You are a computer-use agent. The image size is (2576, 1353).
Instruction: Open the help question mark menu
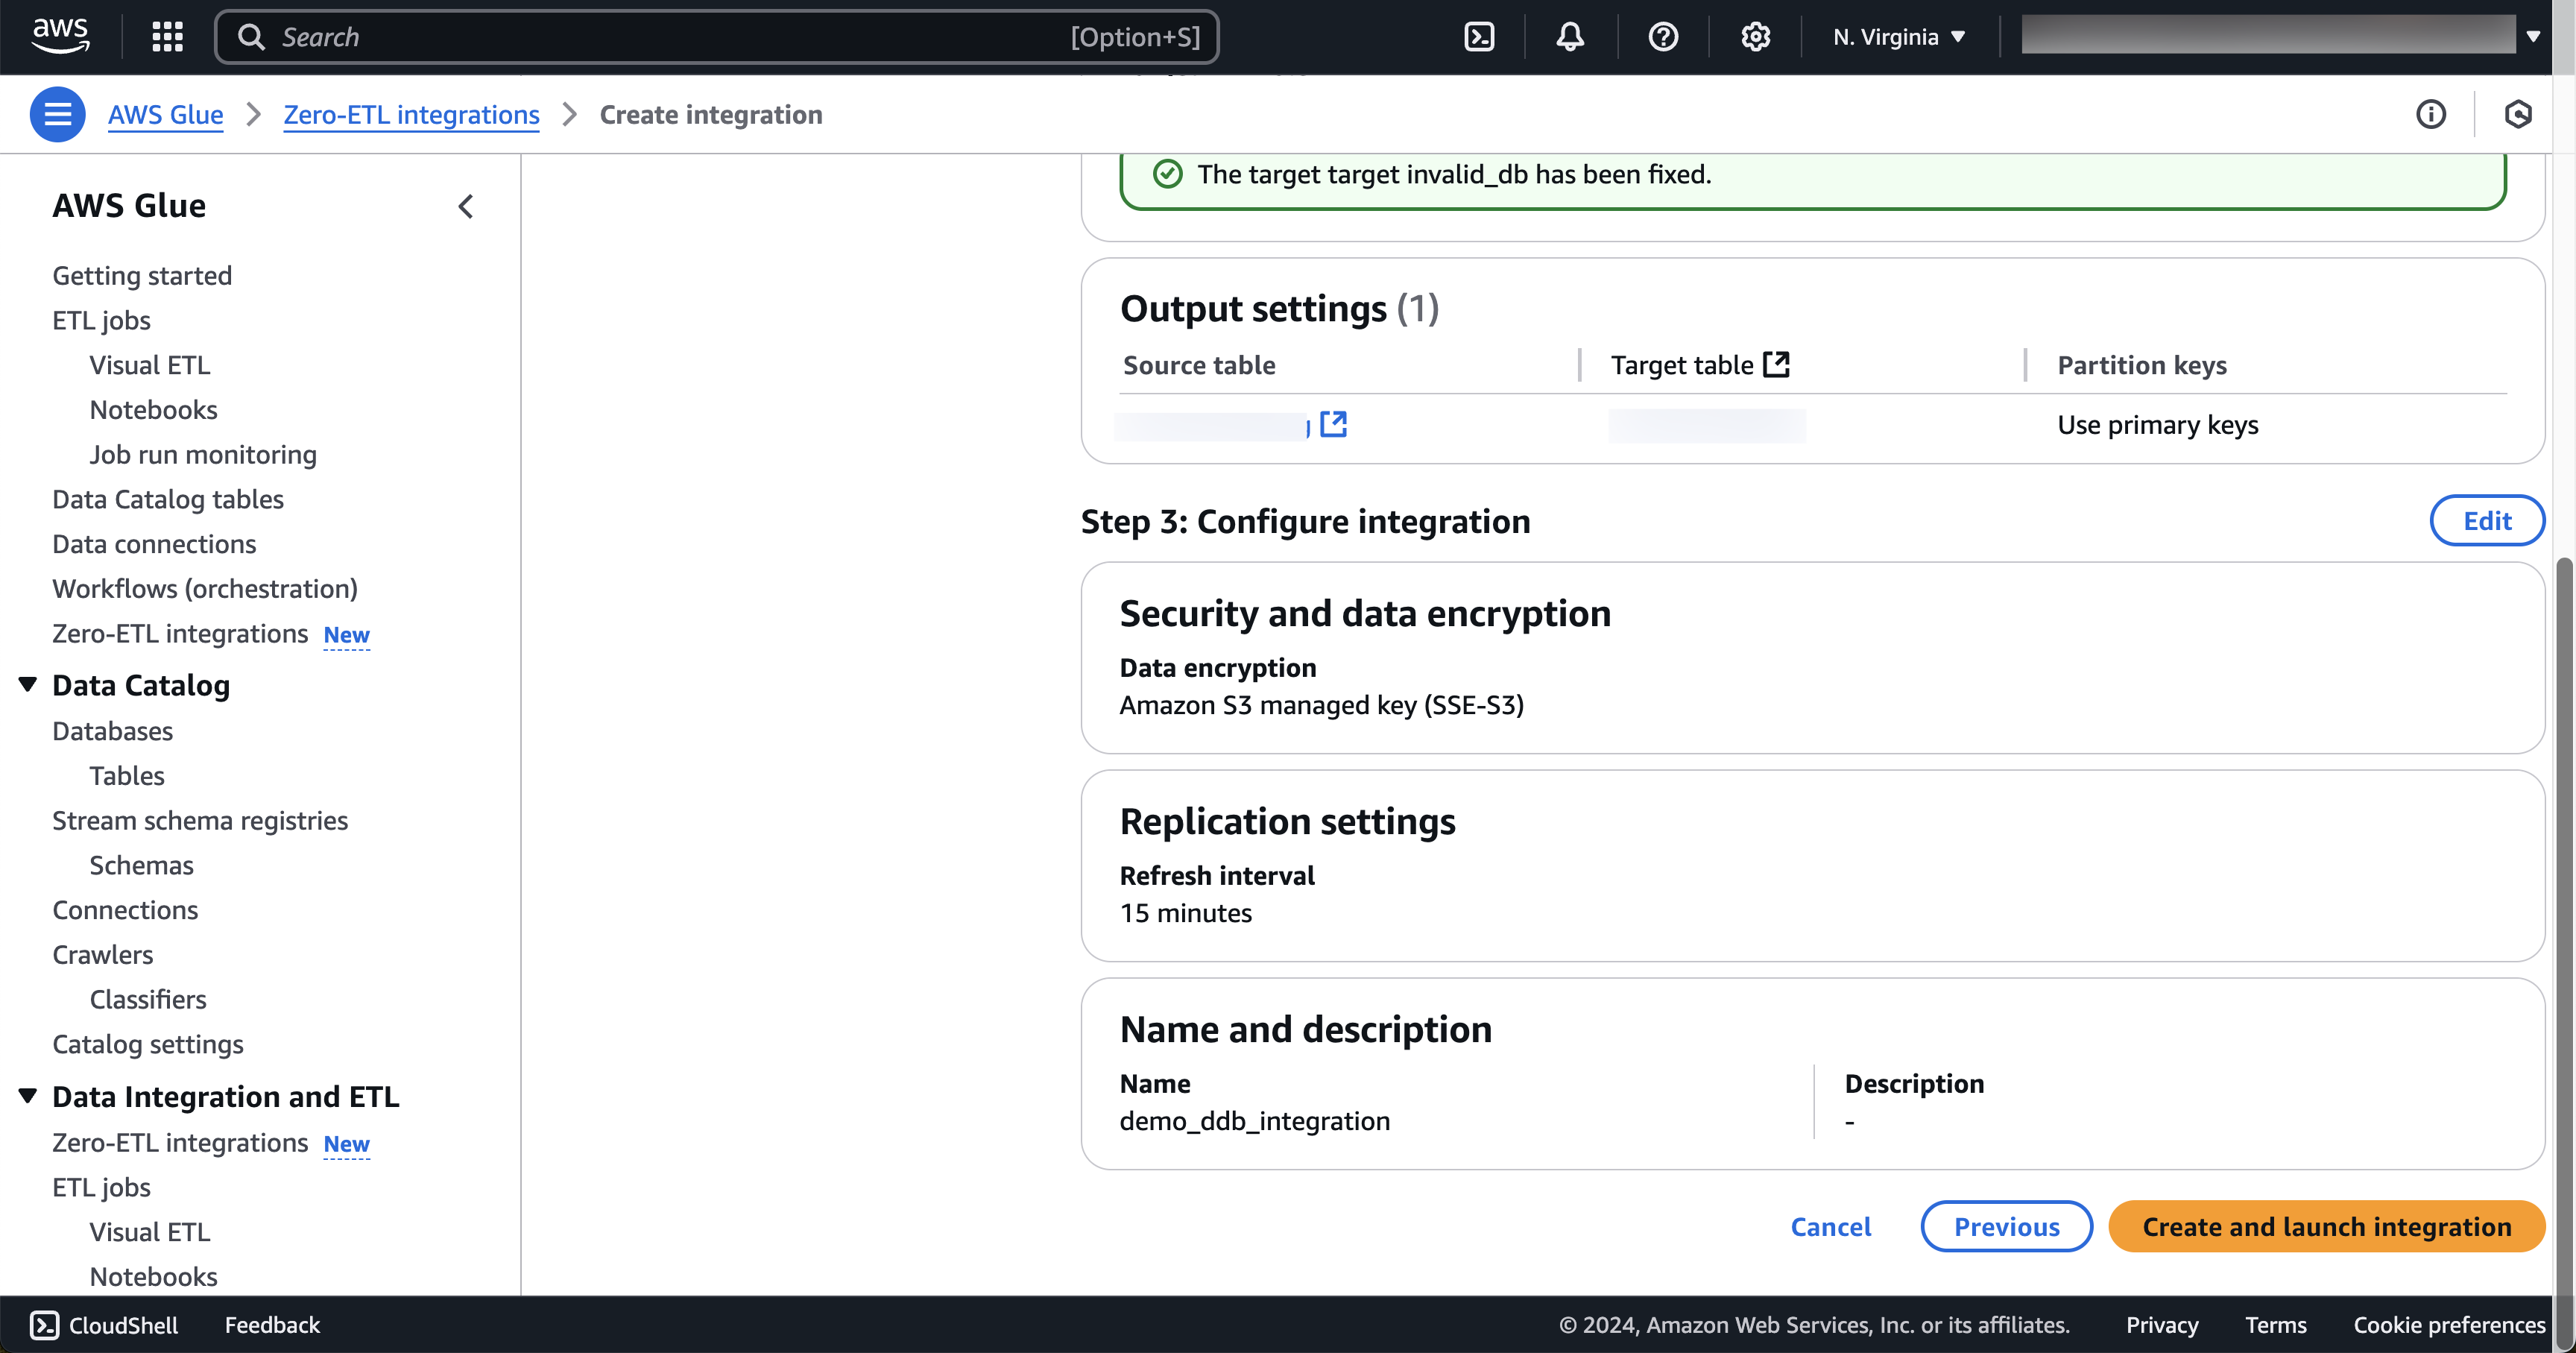(x=1663, y=37)
